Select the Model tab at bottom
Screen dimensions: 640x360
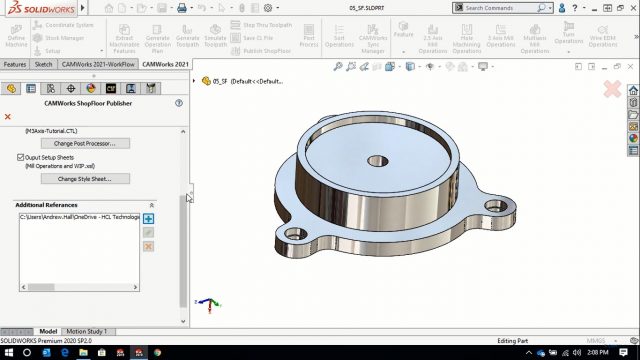[x=48, y=331]
